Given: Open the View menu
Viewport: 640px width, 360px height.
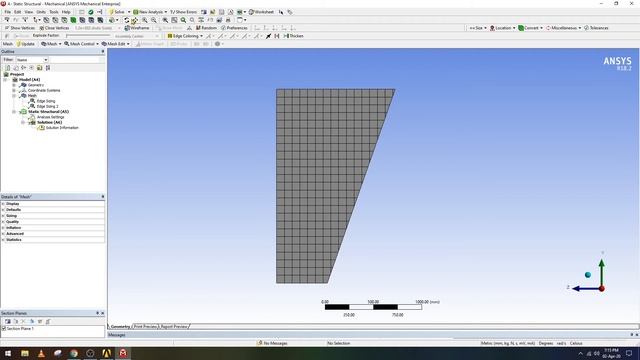Looking at the screenshot, I should click(29, 12).
